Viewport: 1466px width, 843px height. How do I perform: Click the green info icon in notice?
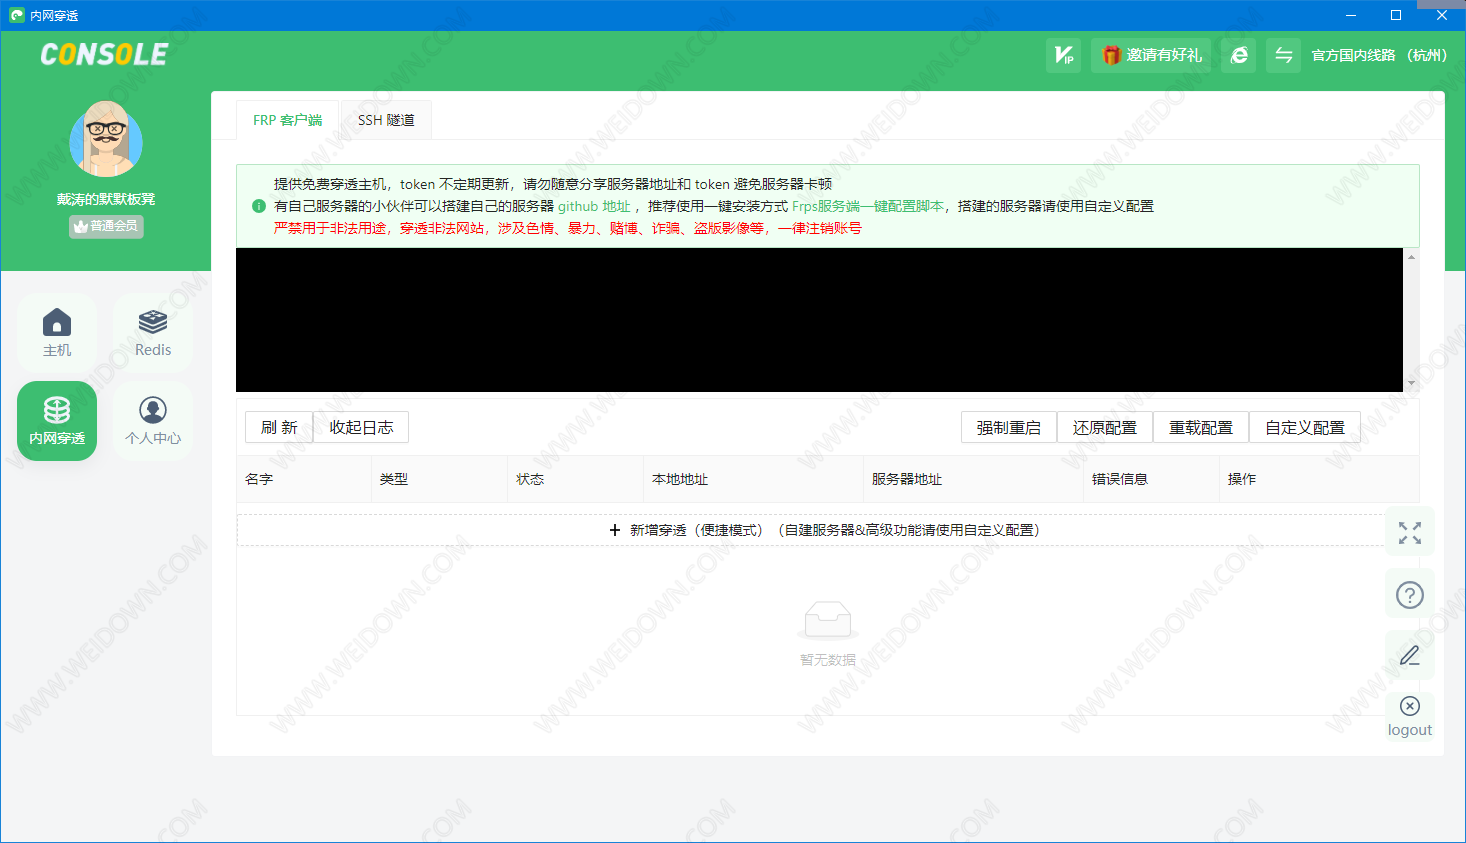click(x=259, y=206)
